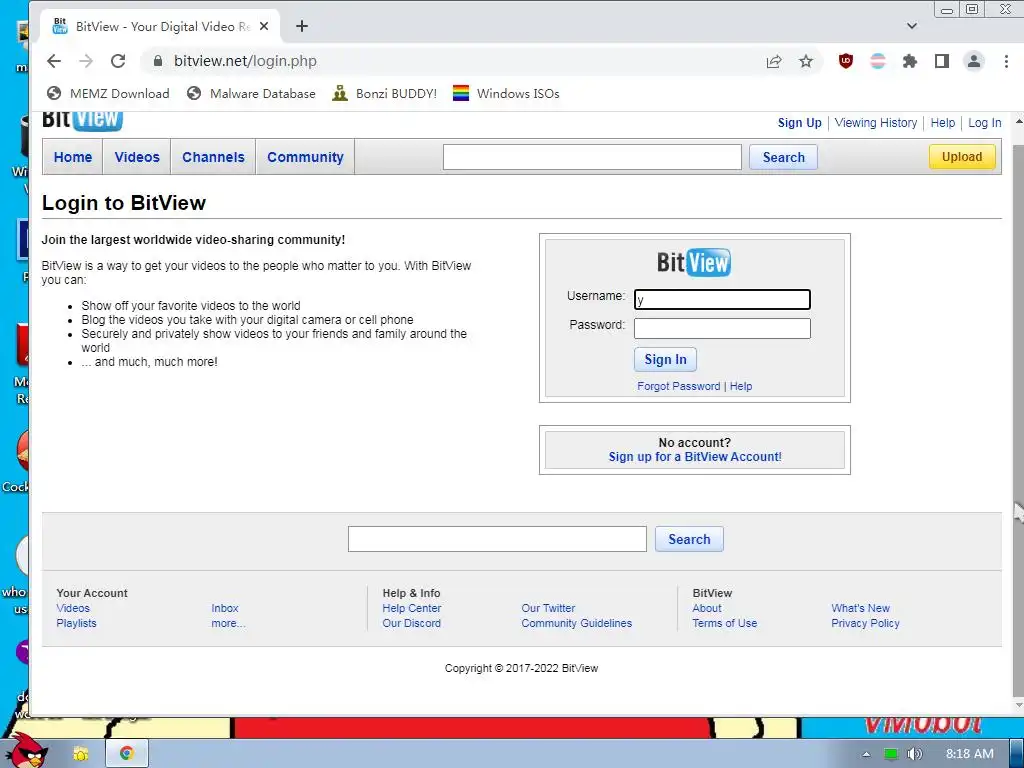1024x768 pixels.
Task: Click the bottom Search button
Action: pos(689,539)
